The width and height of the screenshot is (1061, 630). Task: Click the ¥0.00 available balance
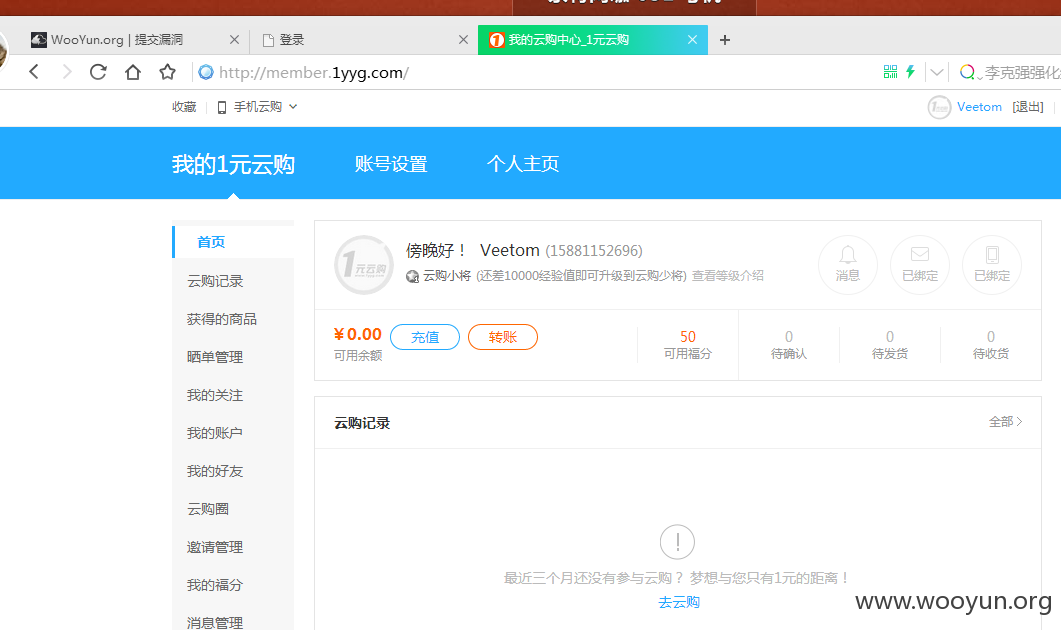358,334
